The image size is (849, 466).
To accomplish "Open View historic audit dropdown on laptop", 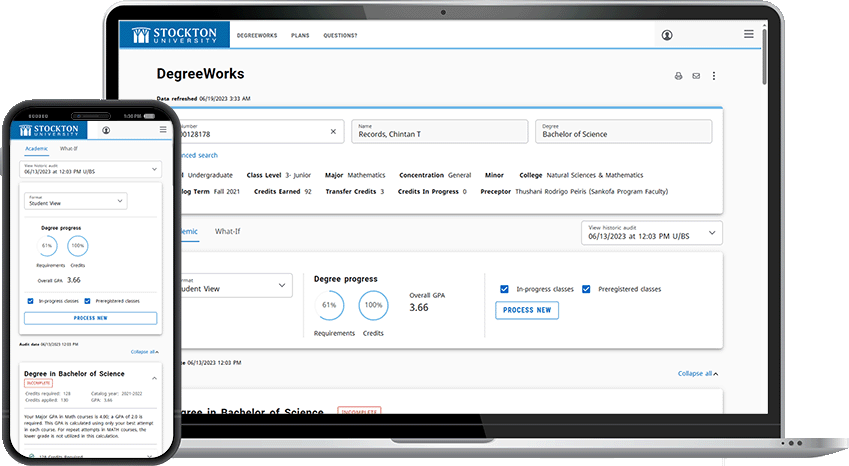I will (x=652, y=233).
